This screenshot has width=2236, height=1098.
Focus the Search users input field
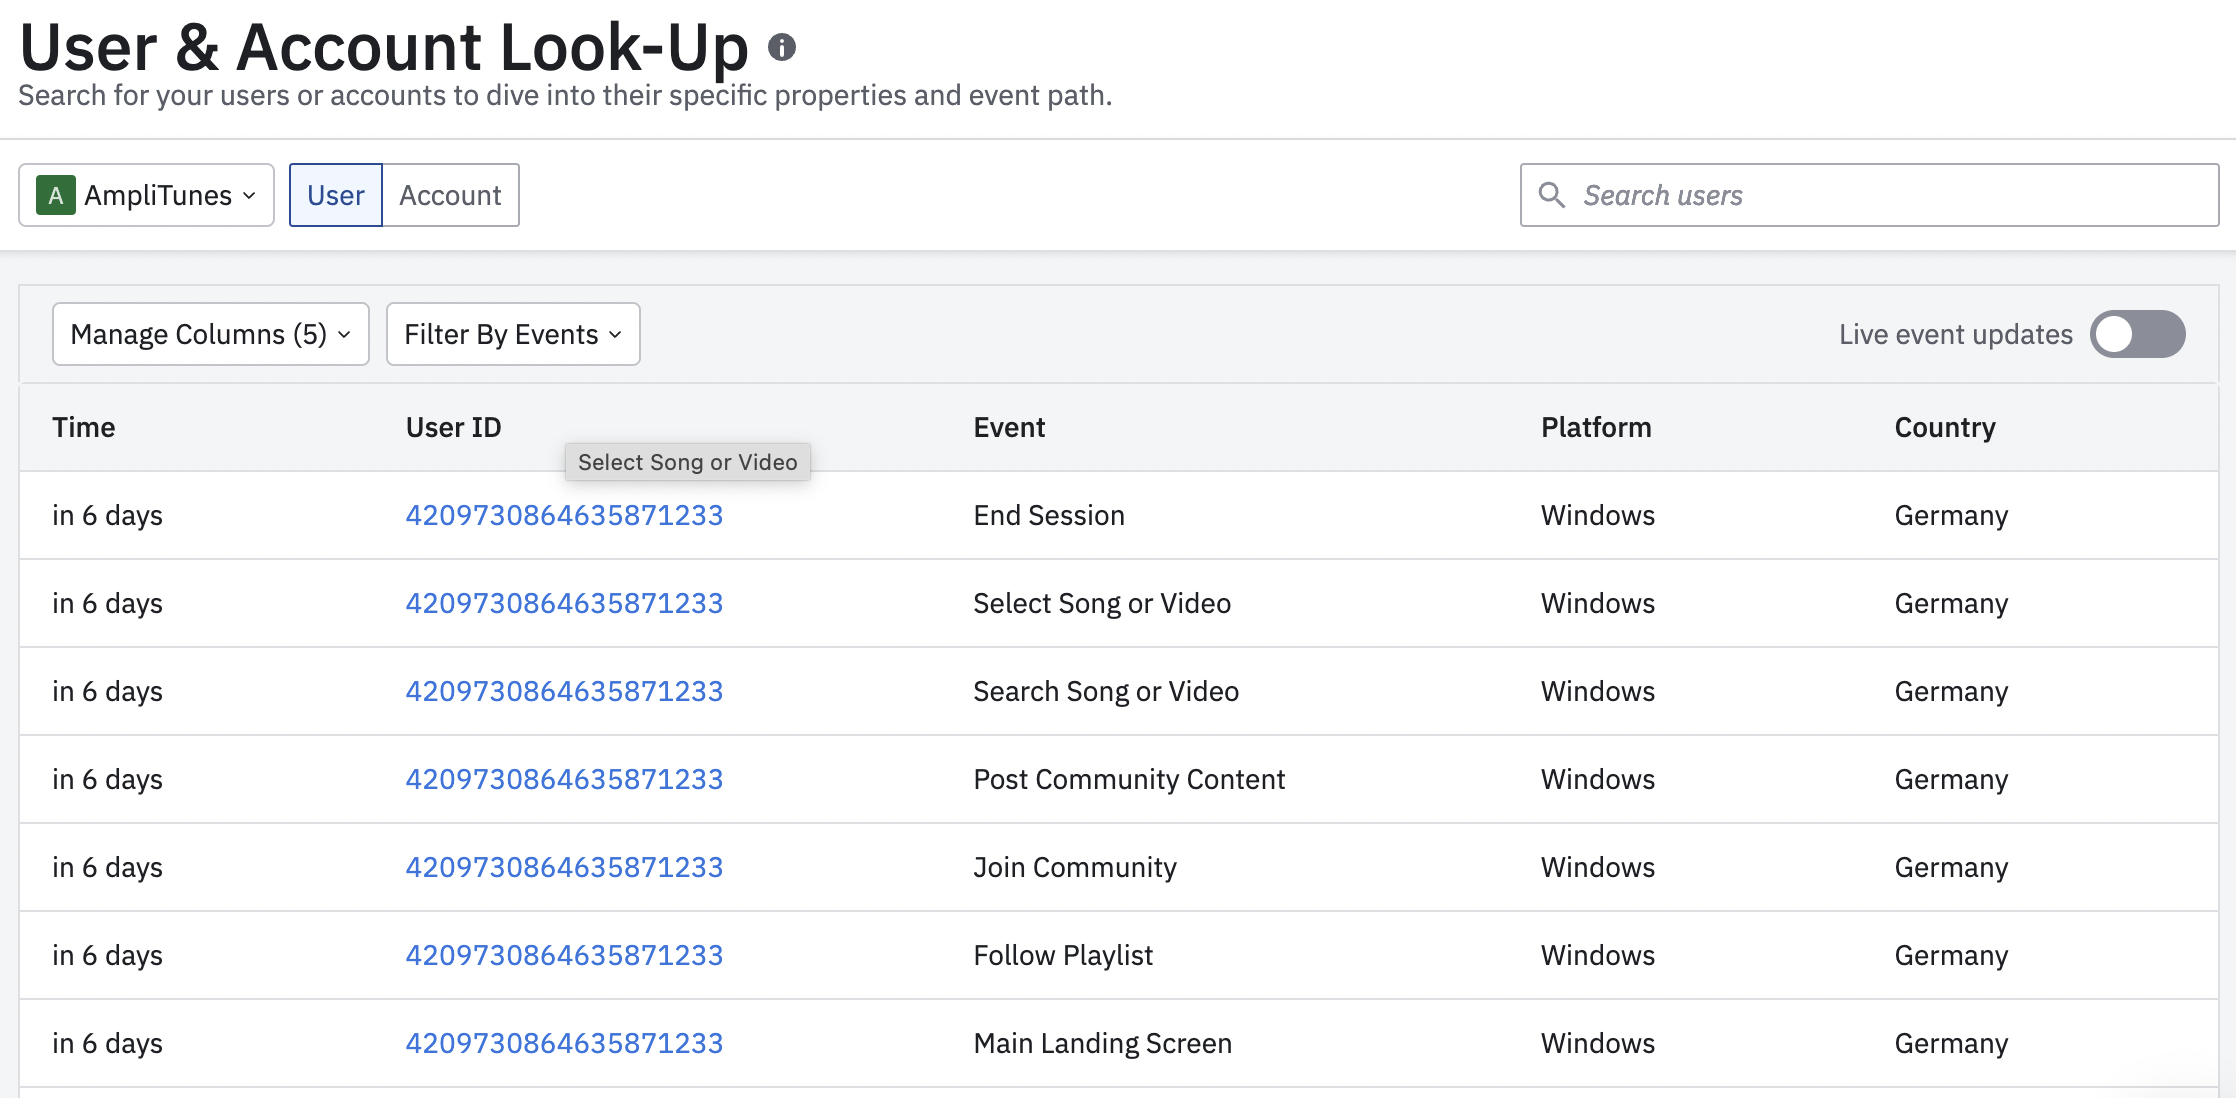[x=1870, y=195]
